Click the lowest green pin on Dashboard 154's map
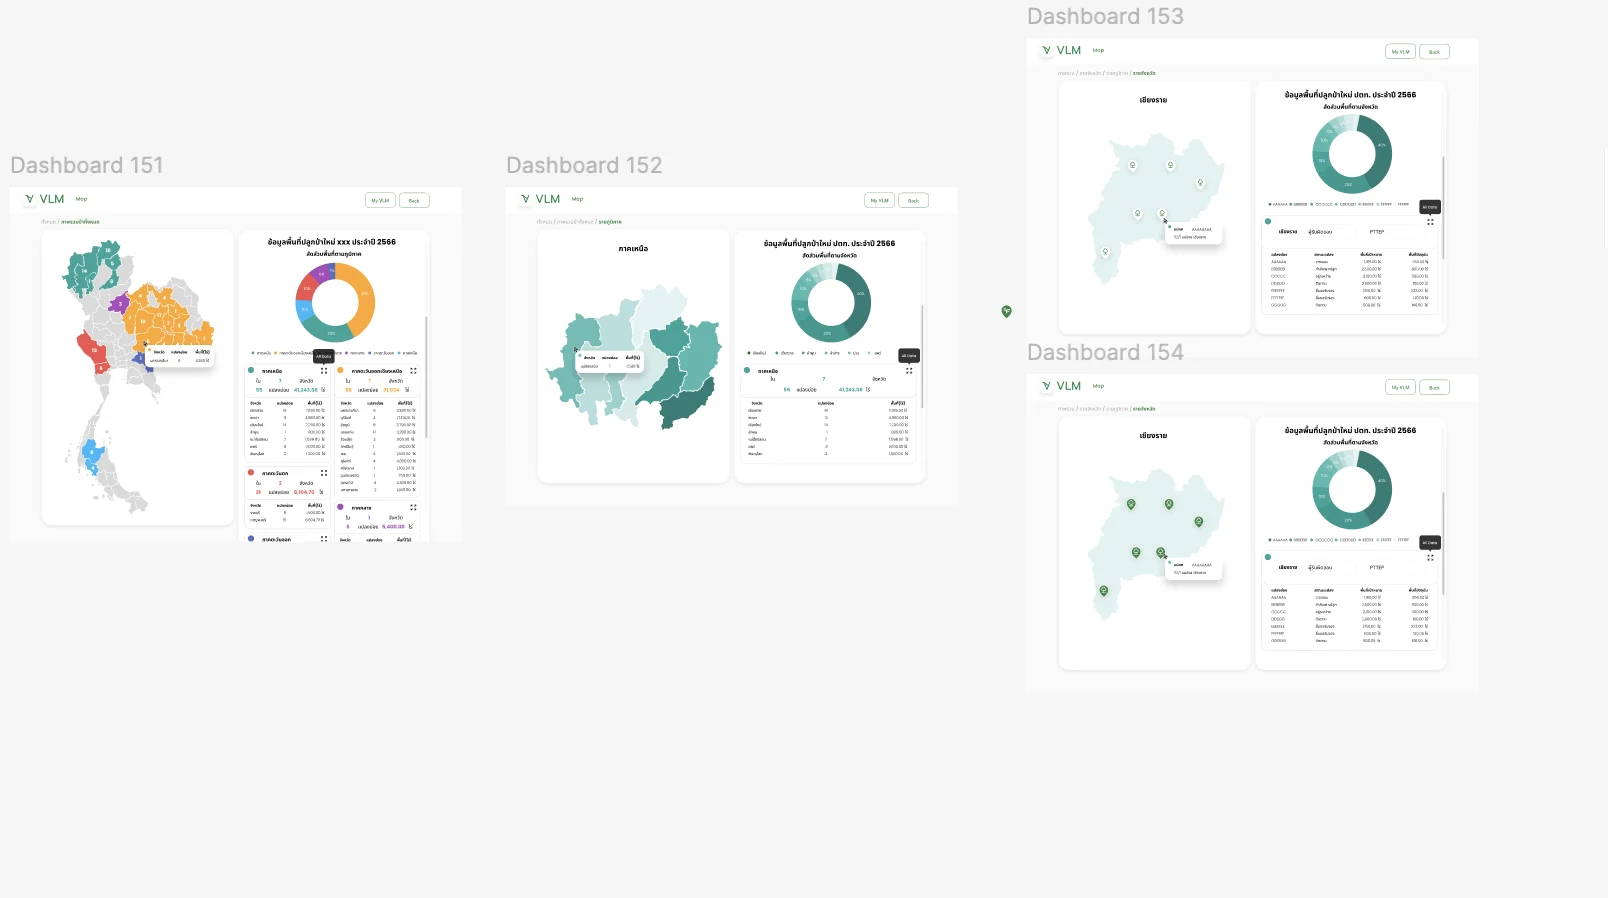1608x898 pixels. [x=1104, y=591]
